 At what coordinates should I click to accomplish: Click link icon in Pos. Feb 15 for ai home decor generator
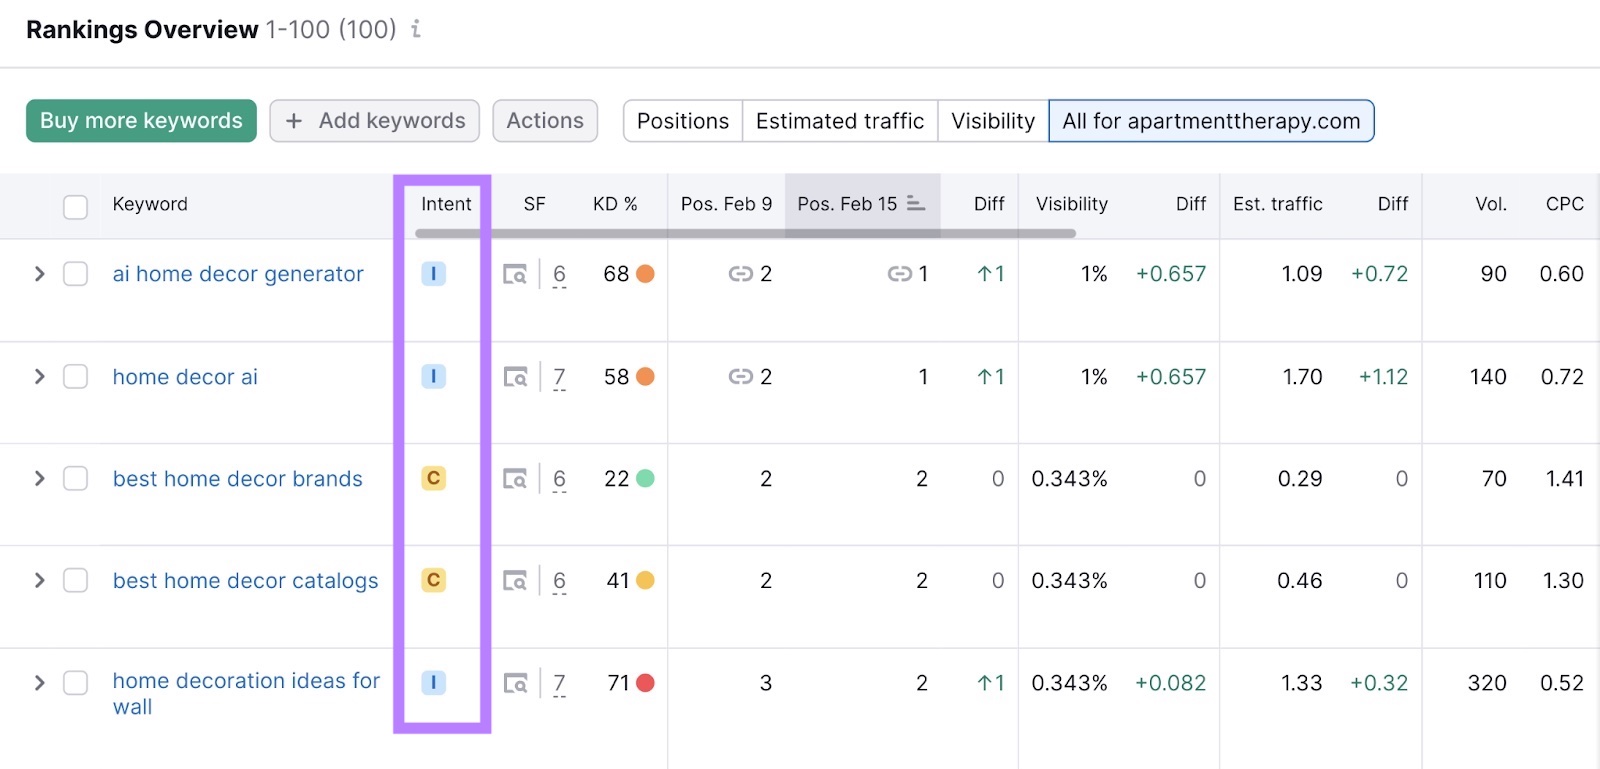(899, 274)
